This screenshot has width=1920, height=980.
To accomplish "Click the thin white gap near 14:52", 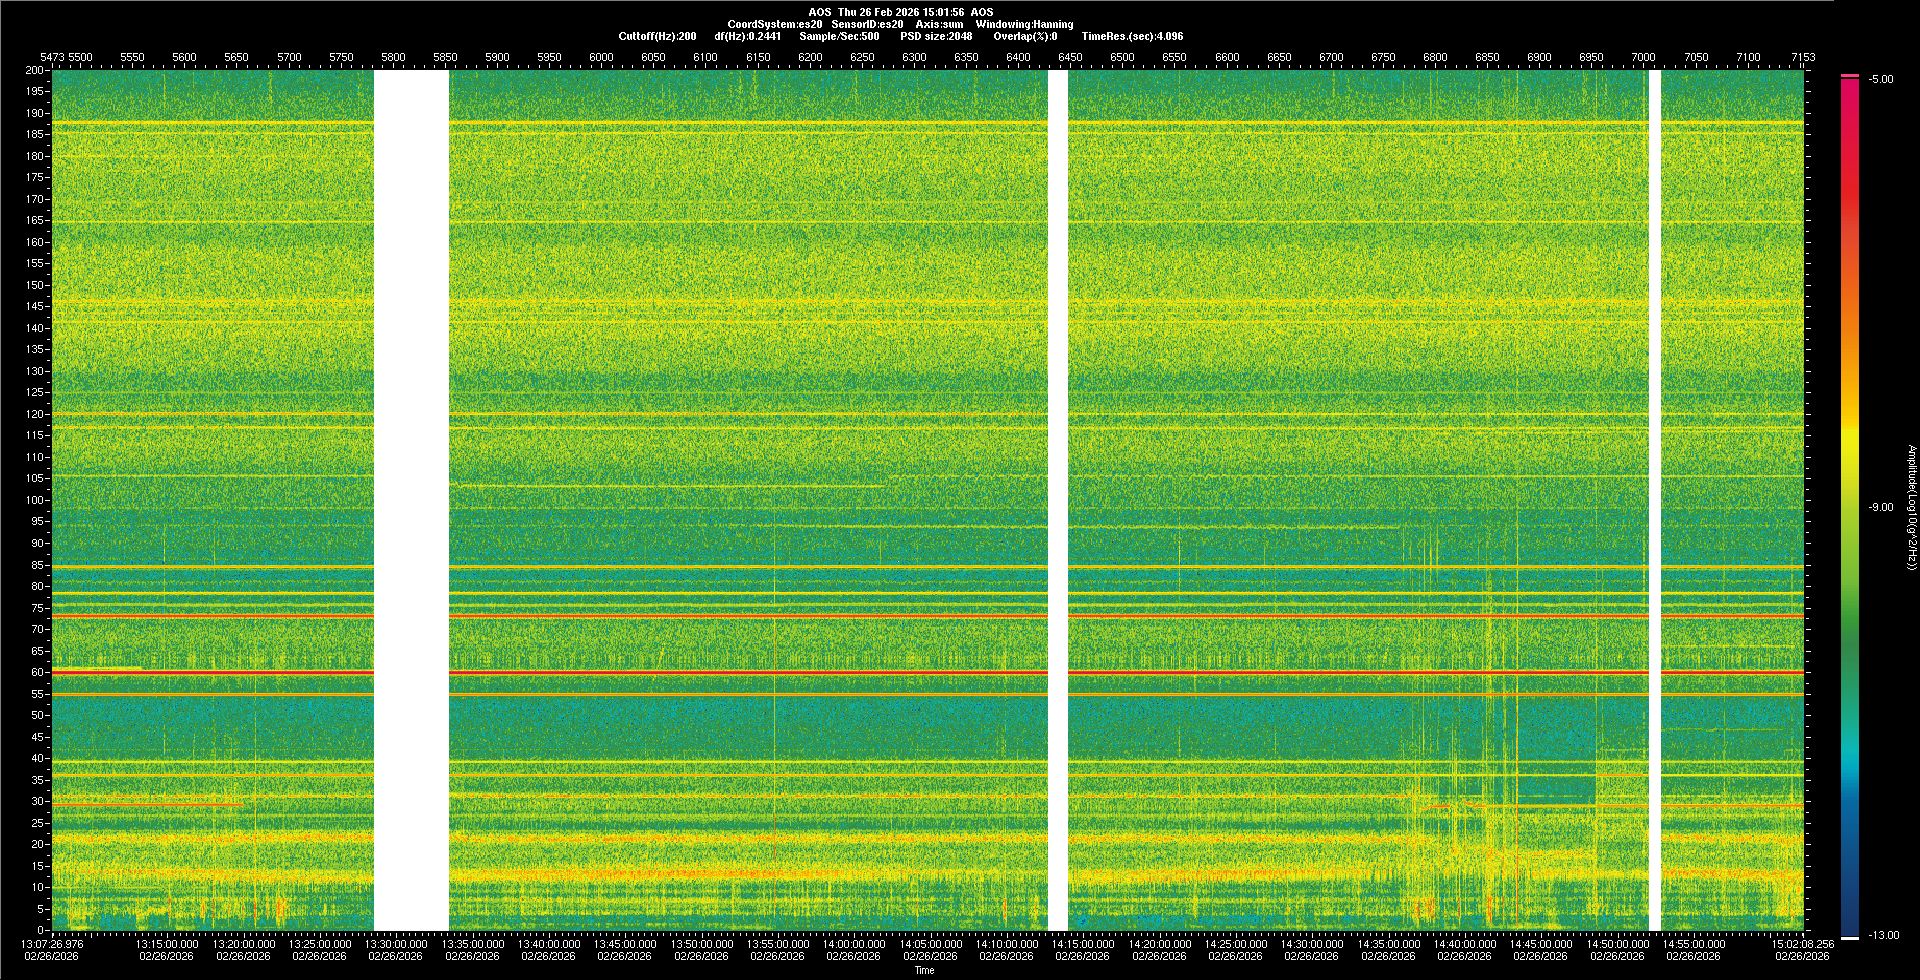I will [x=1654, y=500].
